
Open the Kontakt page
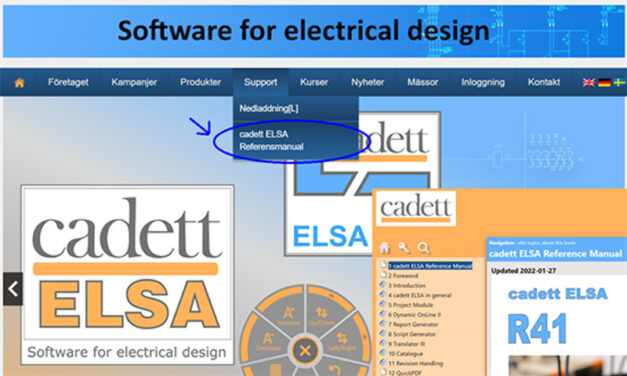coord(544,82)
